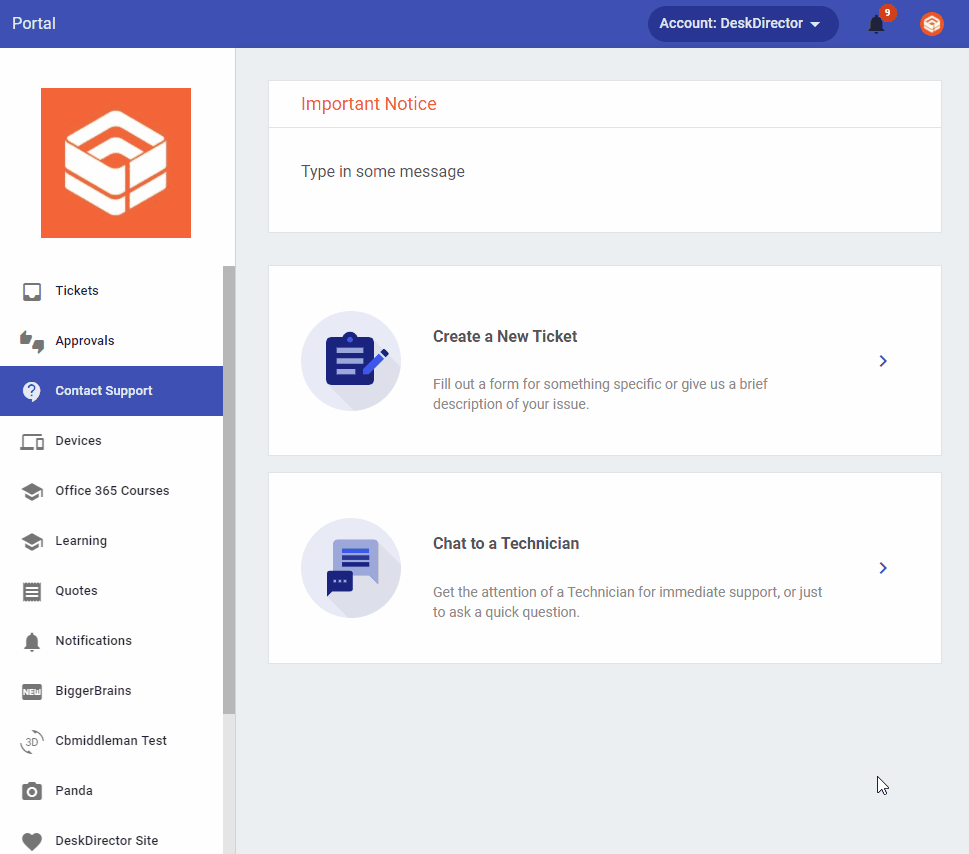Open notifications bell in top bar
969x854 pixels.
[876, 24]
